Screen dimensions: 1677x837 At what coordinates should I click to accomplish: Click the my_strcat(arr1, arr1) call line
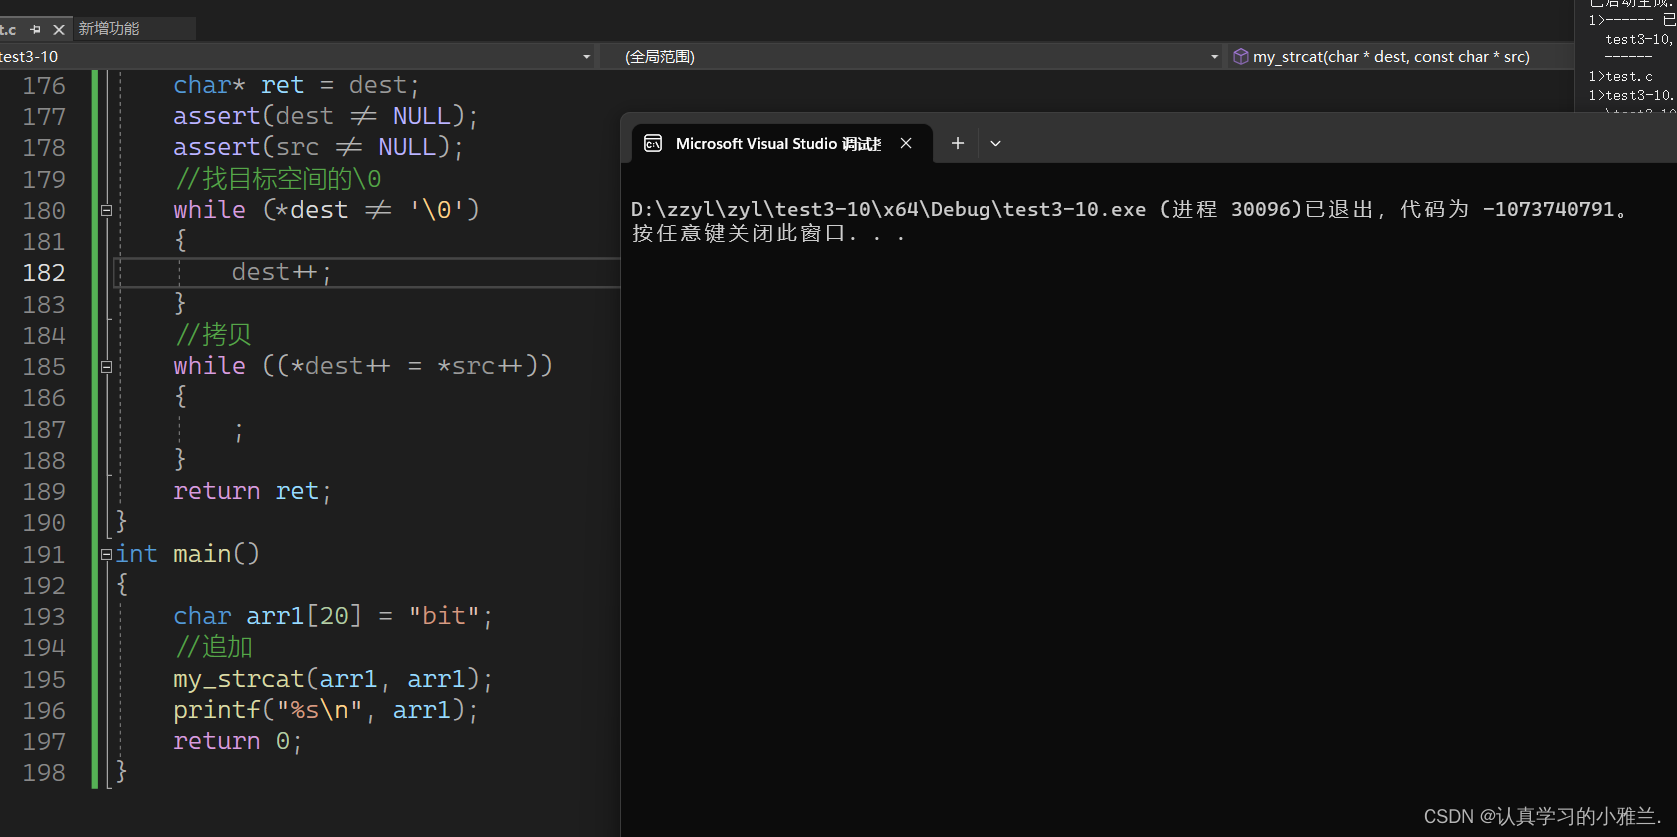click(333, 680)
